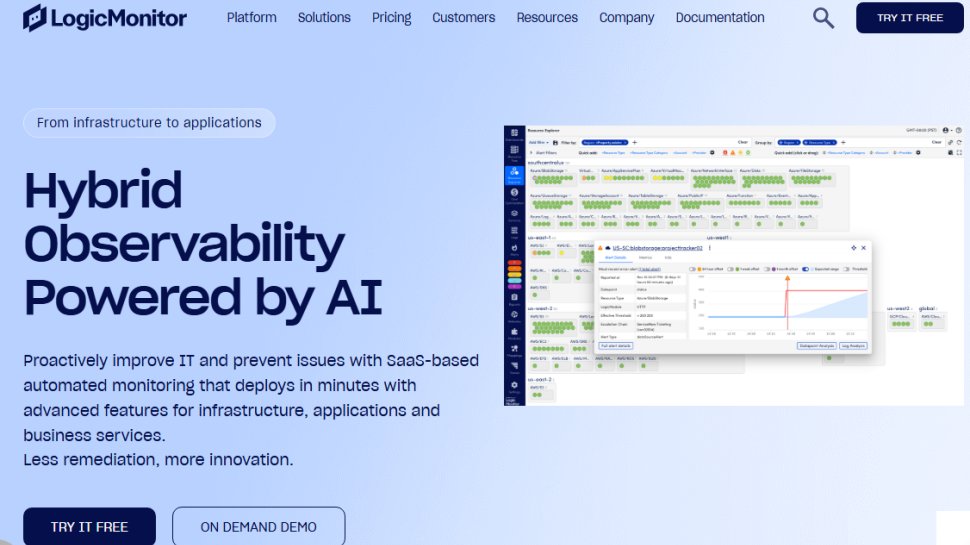The image size is (970, 545).
Task: Open the Add filter dropdown in the preview
Action: point(539,143)
